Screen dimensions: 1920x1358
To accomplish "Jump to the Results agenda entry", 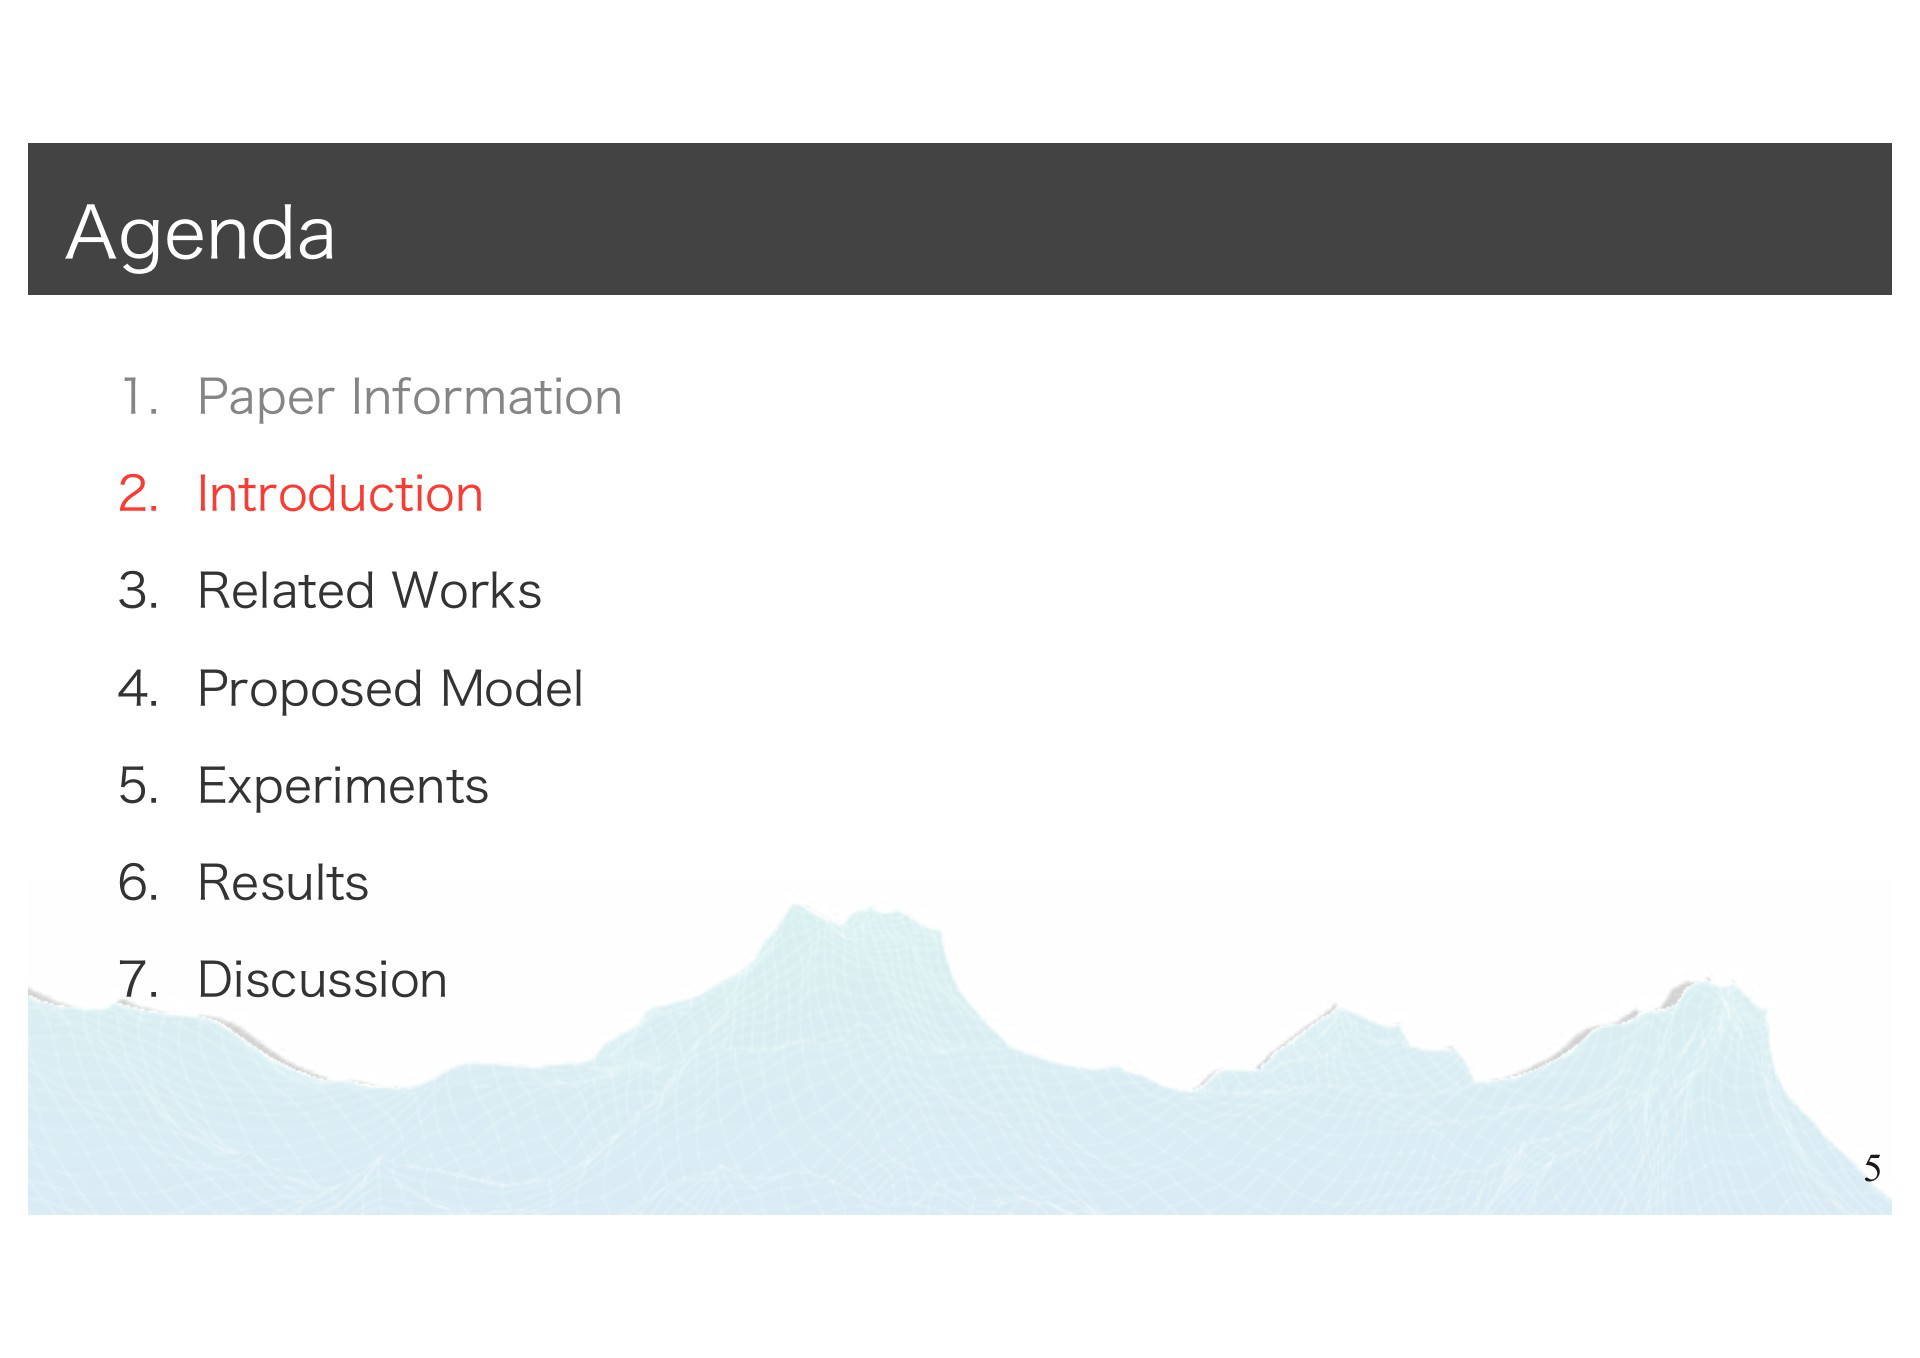I will click(x=283, y=882).
